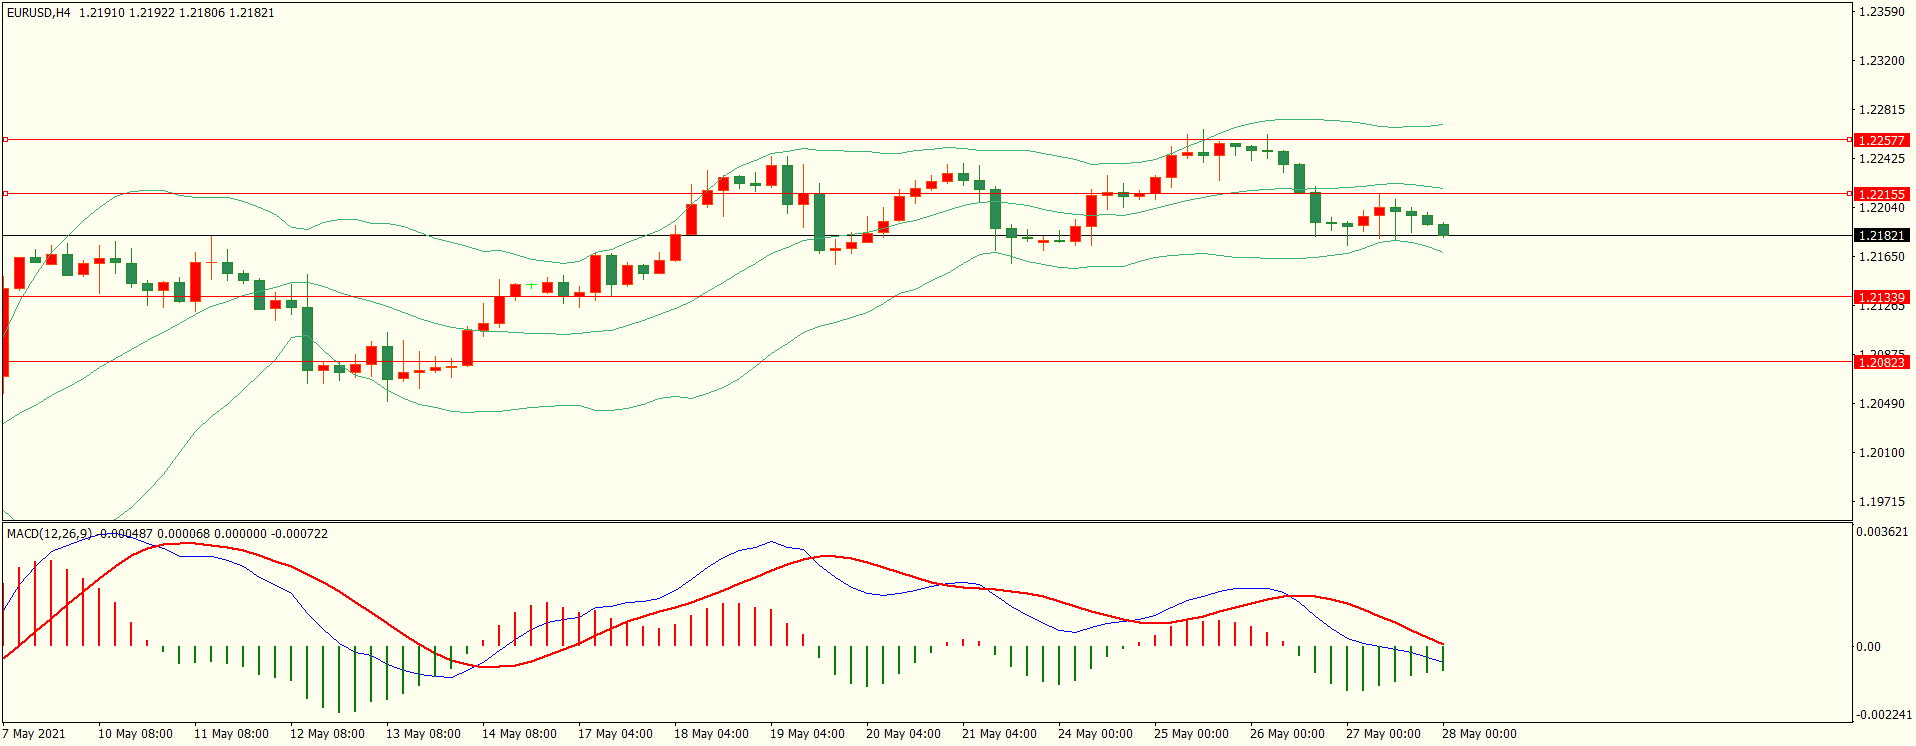Click the red 1.20823 price level label

[1880, 363]
